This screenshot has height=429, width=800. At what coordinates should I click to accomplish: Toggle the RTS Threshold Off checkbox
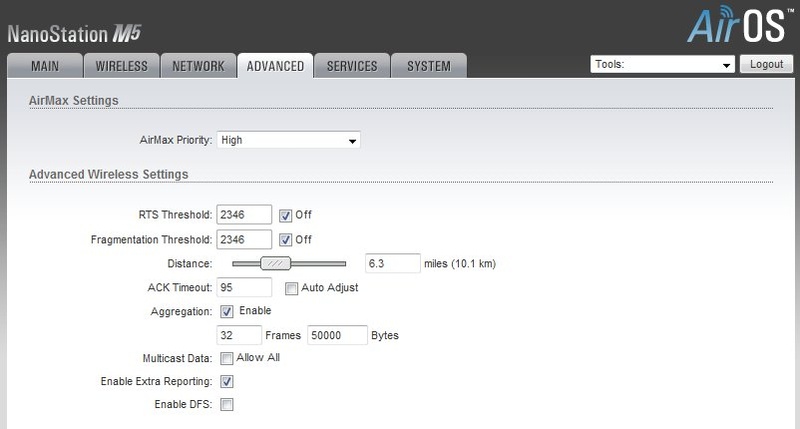pyautogui.click(x=285, y=215)
